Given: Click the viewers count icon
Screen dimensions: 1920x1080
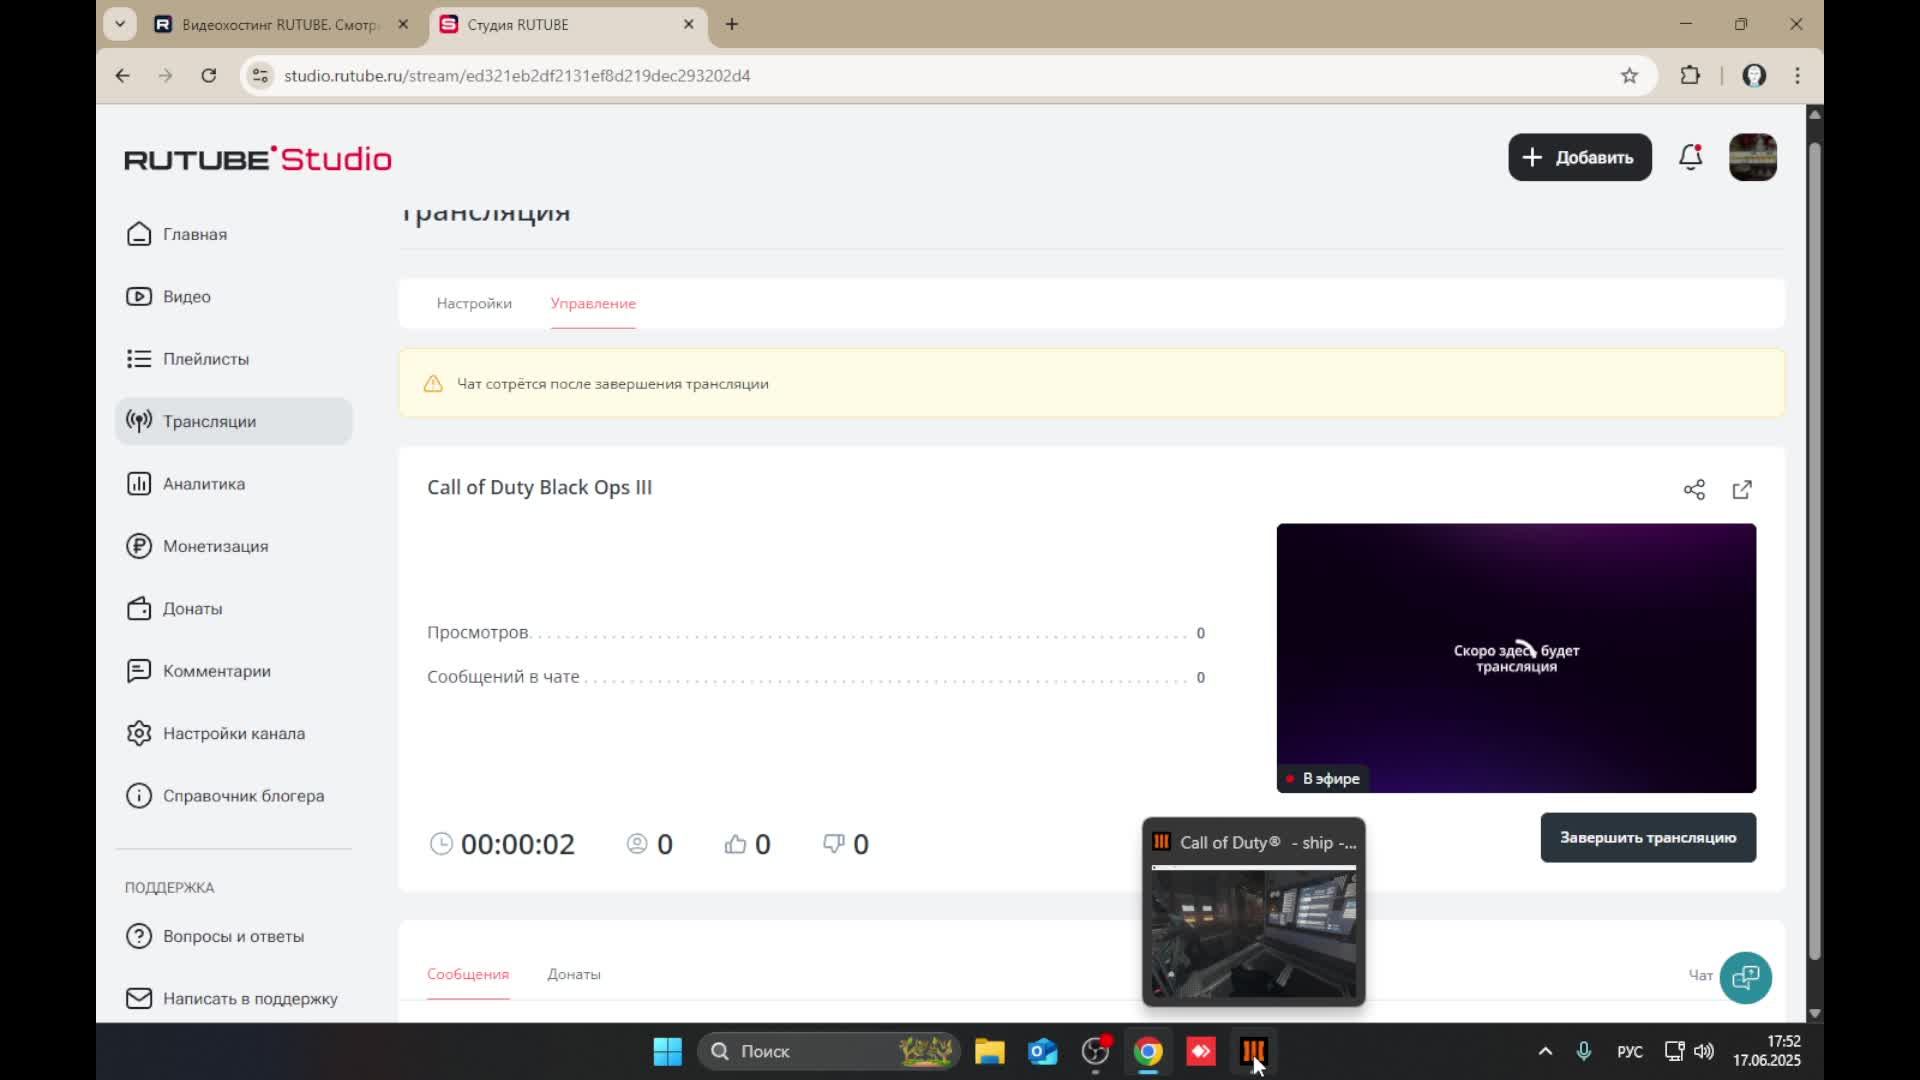Looking at the screenshot, I should pos(637,844).
